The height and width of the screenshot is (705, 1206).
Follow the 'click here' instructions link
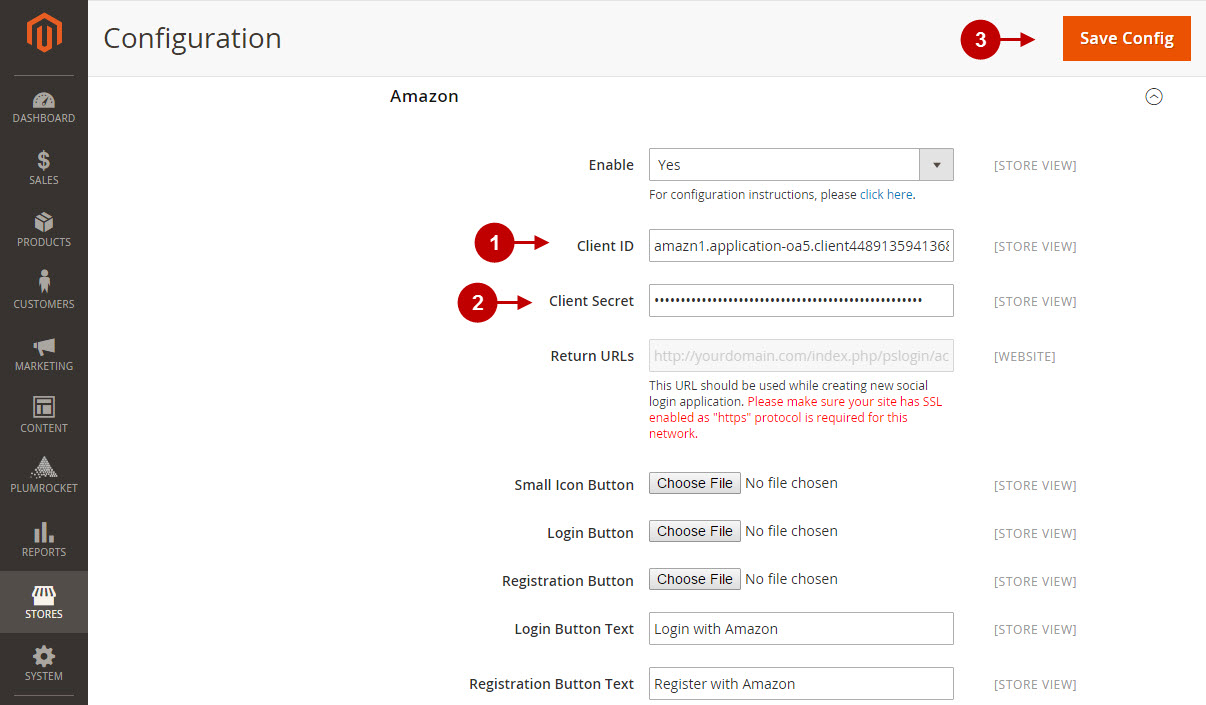886,195
